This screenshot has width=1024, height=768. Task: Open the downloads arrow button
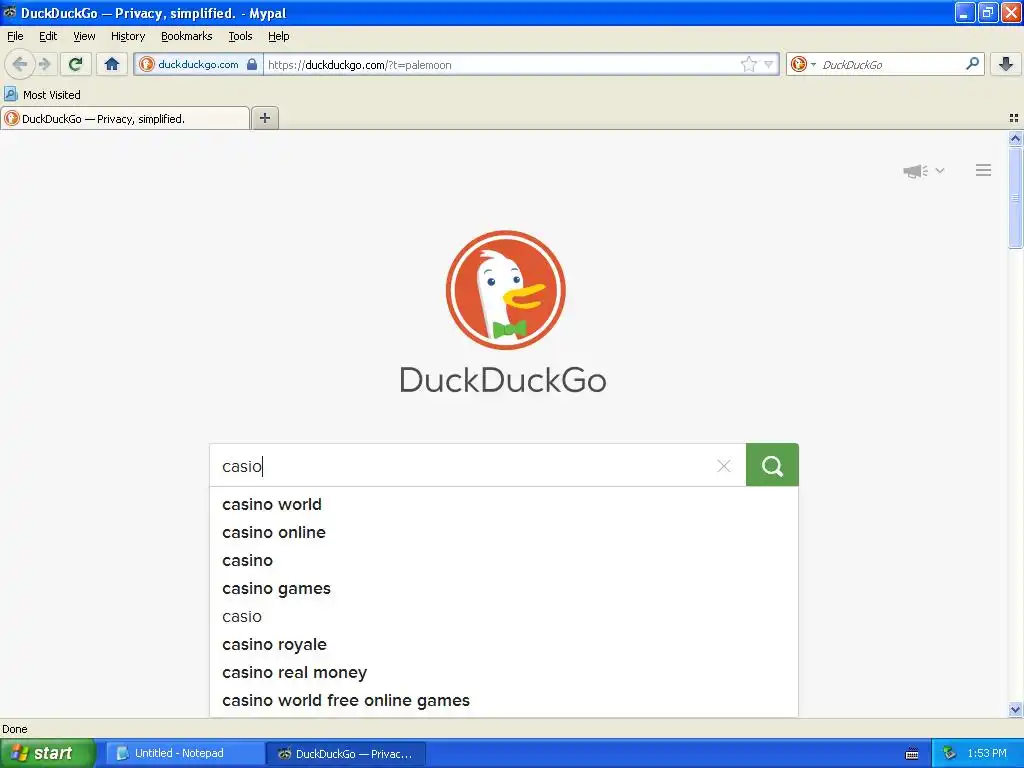(1006, 64)
